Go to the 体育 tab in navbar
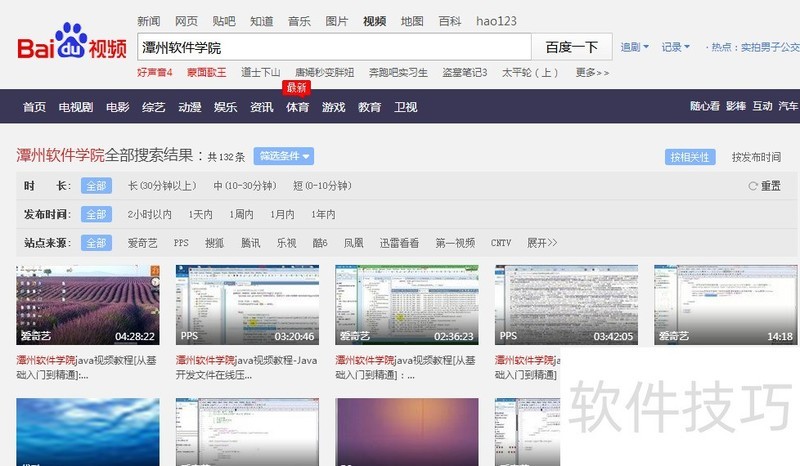This screenshot has height=466, width=800. tap(297, 107)
